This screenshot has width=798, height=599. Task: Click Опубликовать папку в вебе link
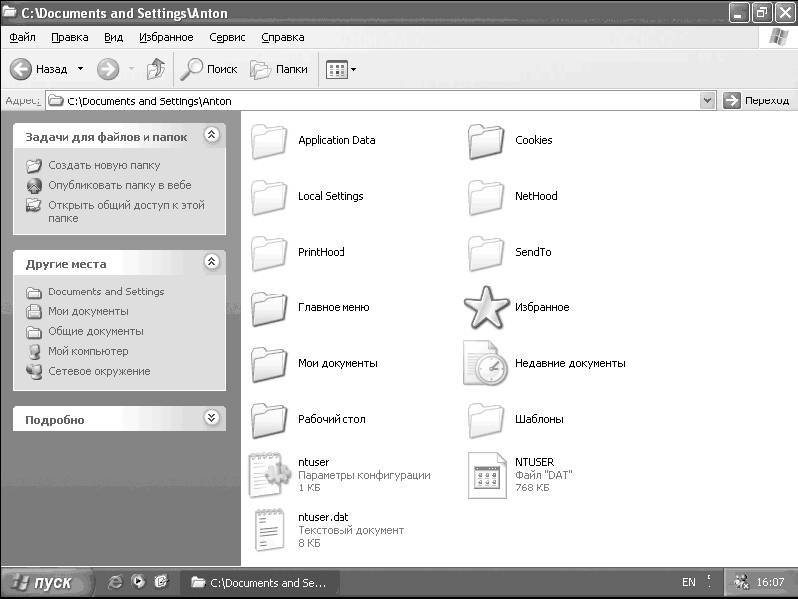(120, 185)
